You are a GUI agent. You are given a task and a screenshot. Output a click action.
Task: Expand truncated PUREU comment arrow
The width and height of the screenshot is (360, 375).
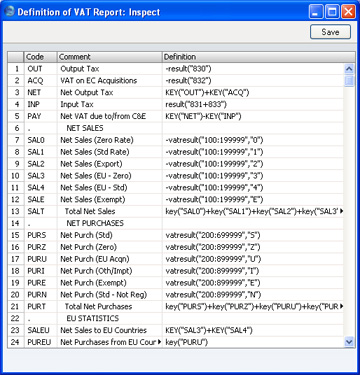(159, 342)
